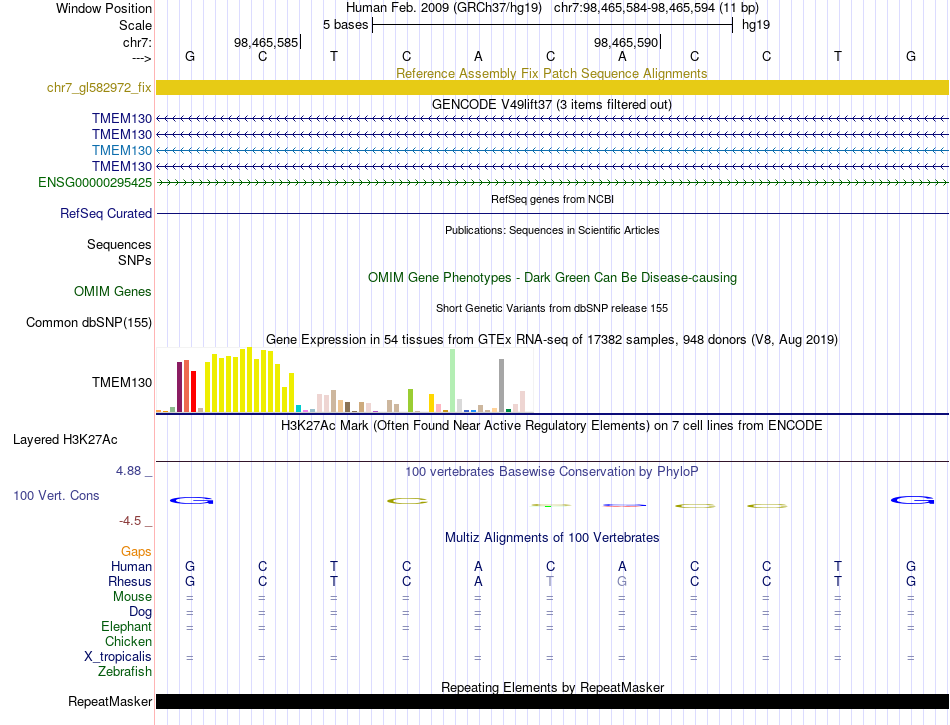
Task: Click the 4.88 PhyloP upper limit value
Action: [128, 471]
